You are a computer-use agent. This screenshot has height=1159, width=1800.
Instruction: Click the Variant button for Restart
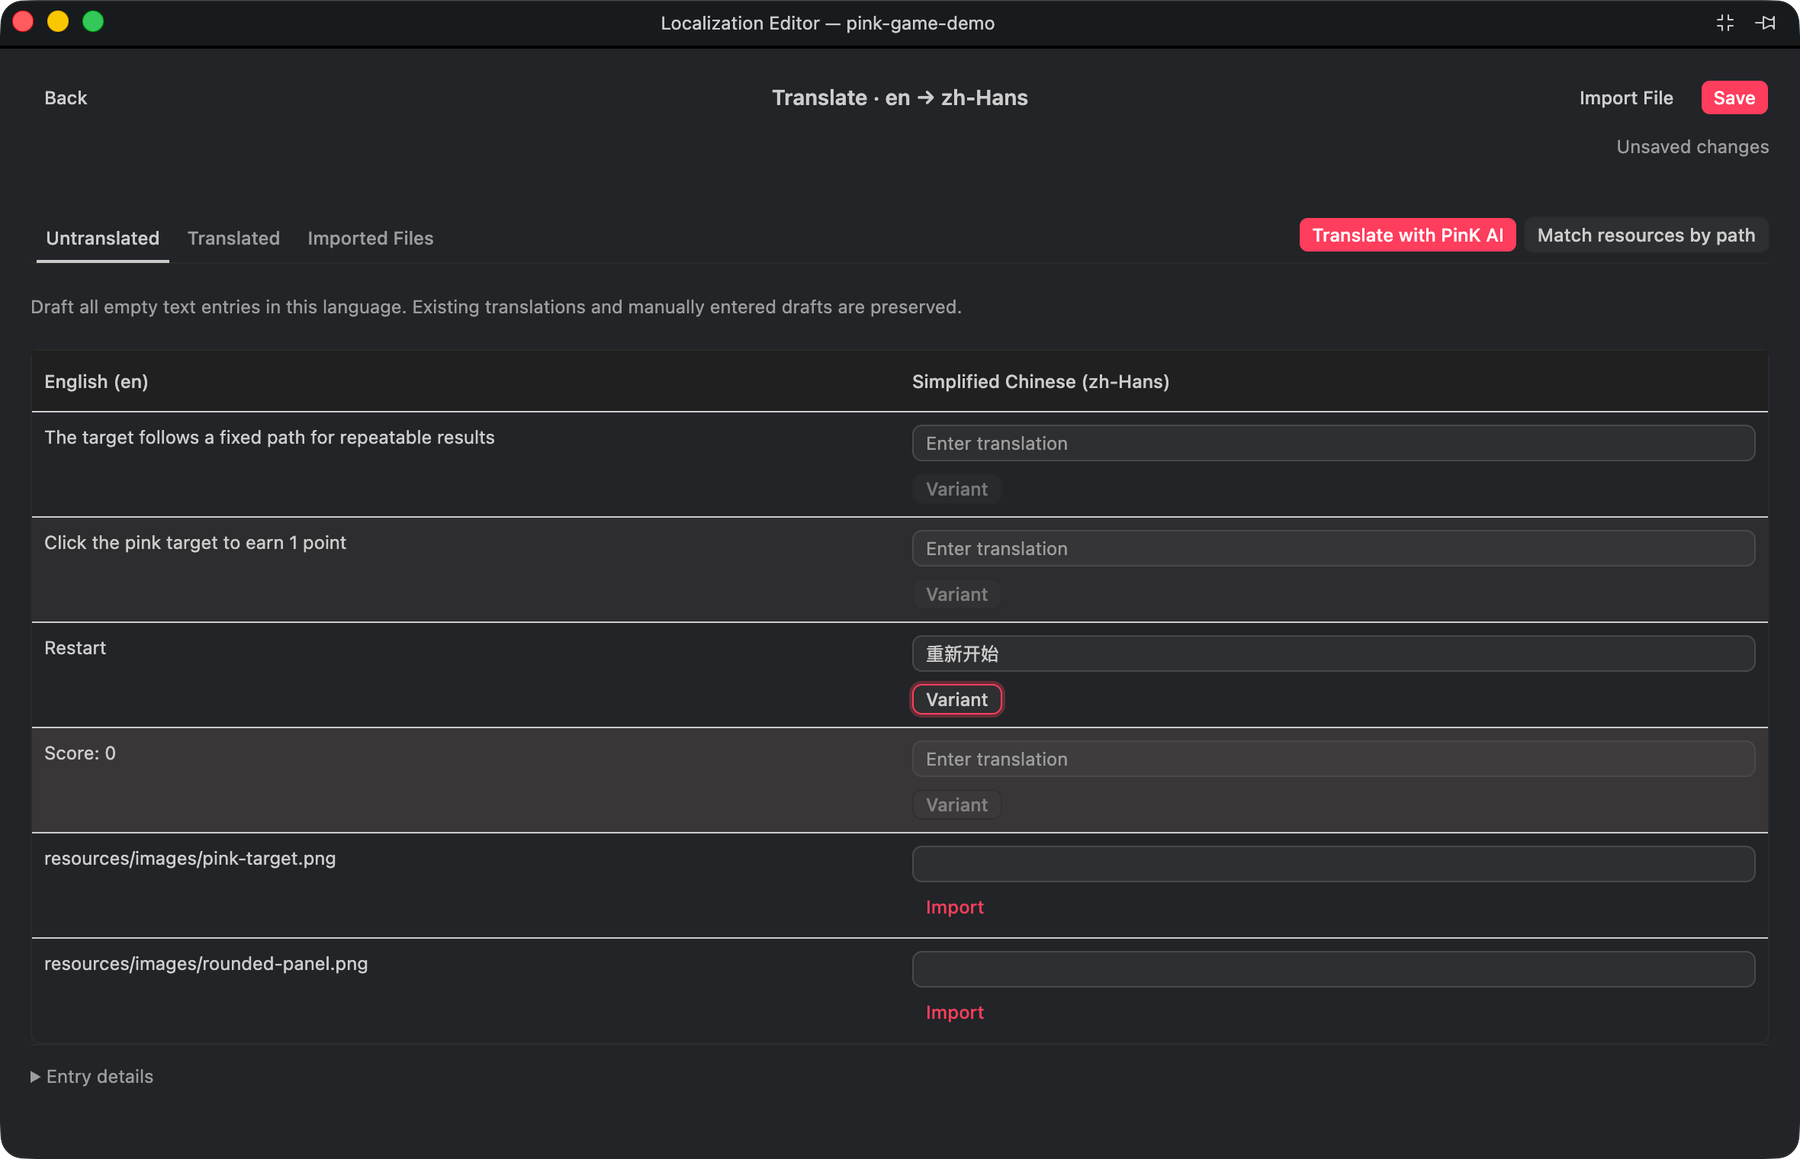pyautogui.click(x=957, y=700)
